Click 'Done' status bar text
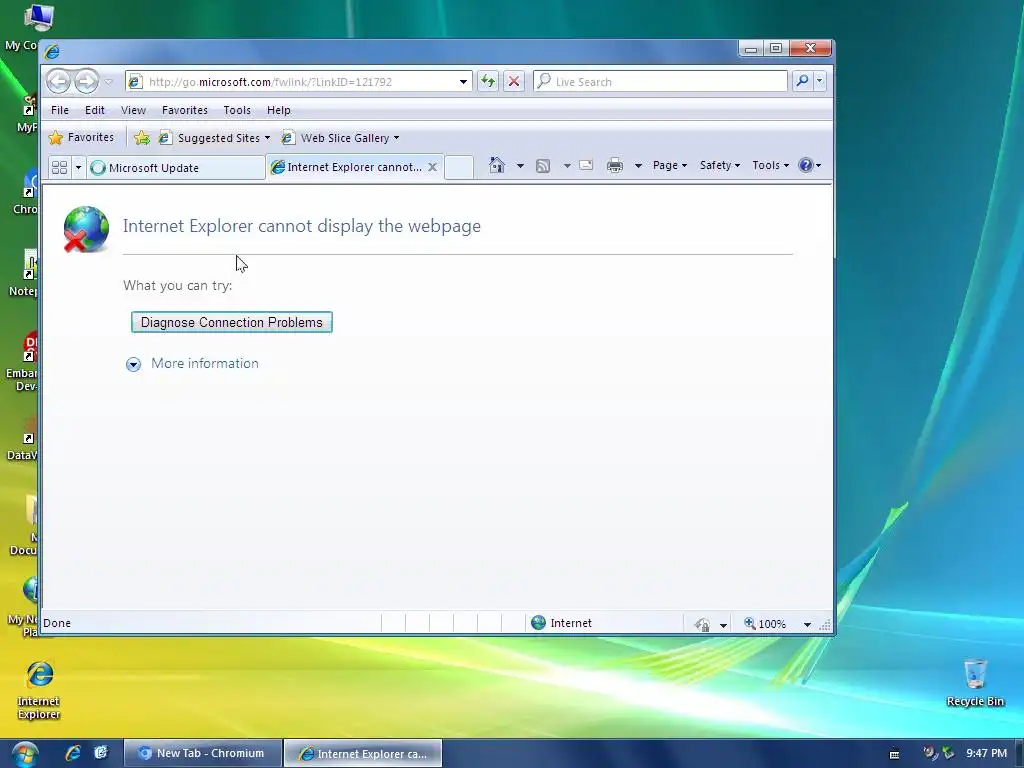This screenshot has height=768, width=1024. point(57,623)
